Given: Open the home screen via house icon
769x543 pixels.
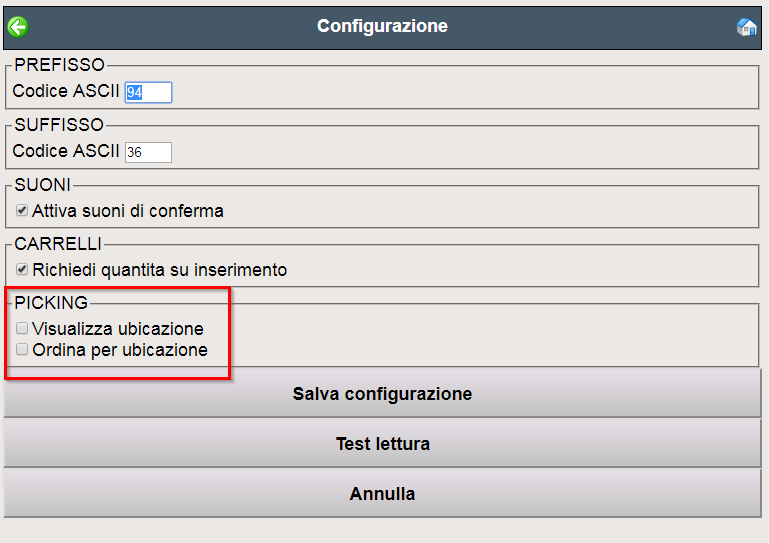Looking at the screenshot, I should tap(746, 27).
